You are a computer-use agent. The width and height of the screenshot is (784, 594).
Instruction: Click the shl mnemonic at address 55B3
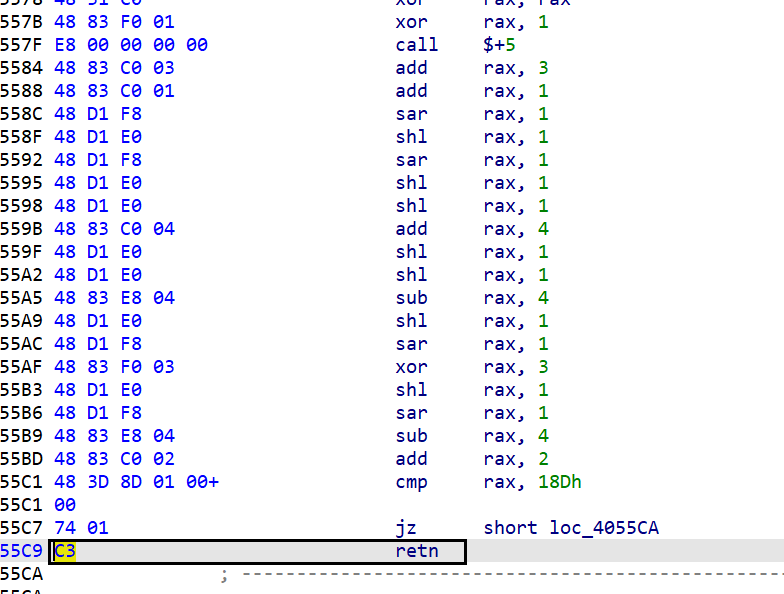(412, 390)
